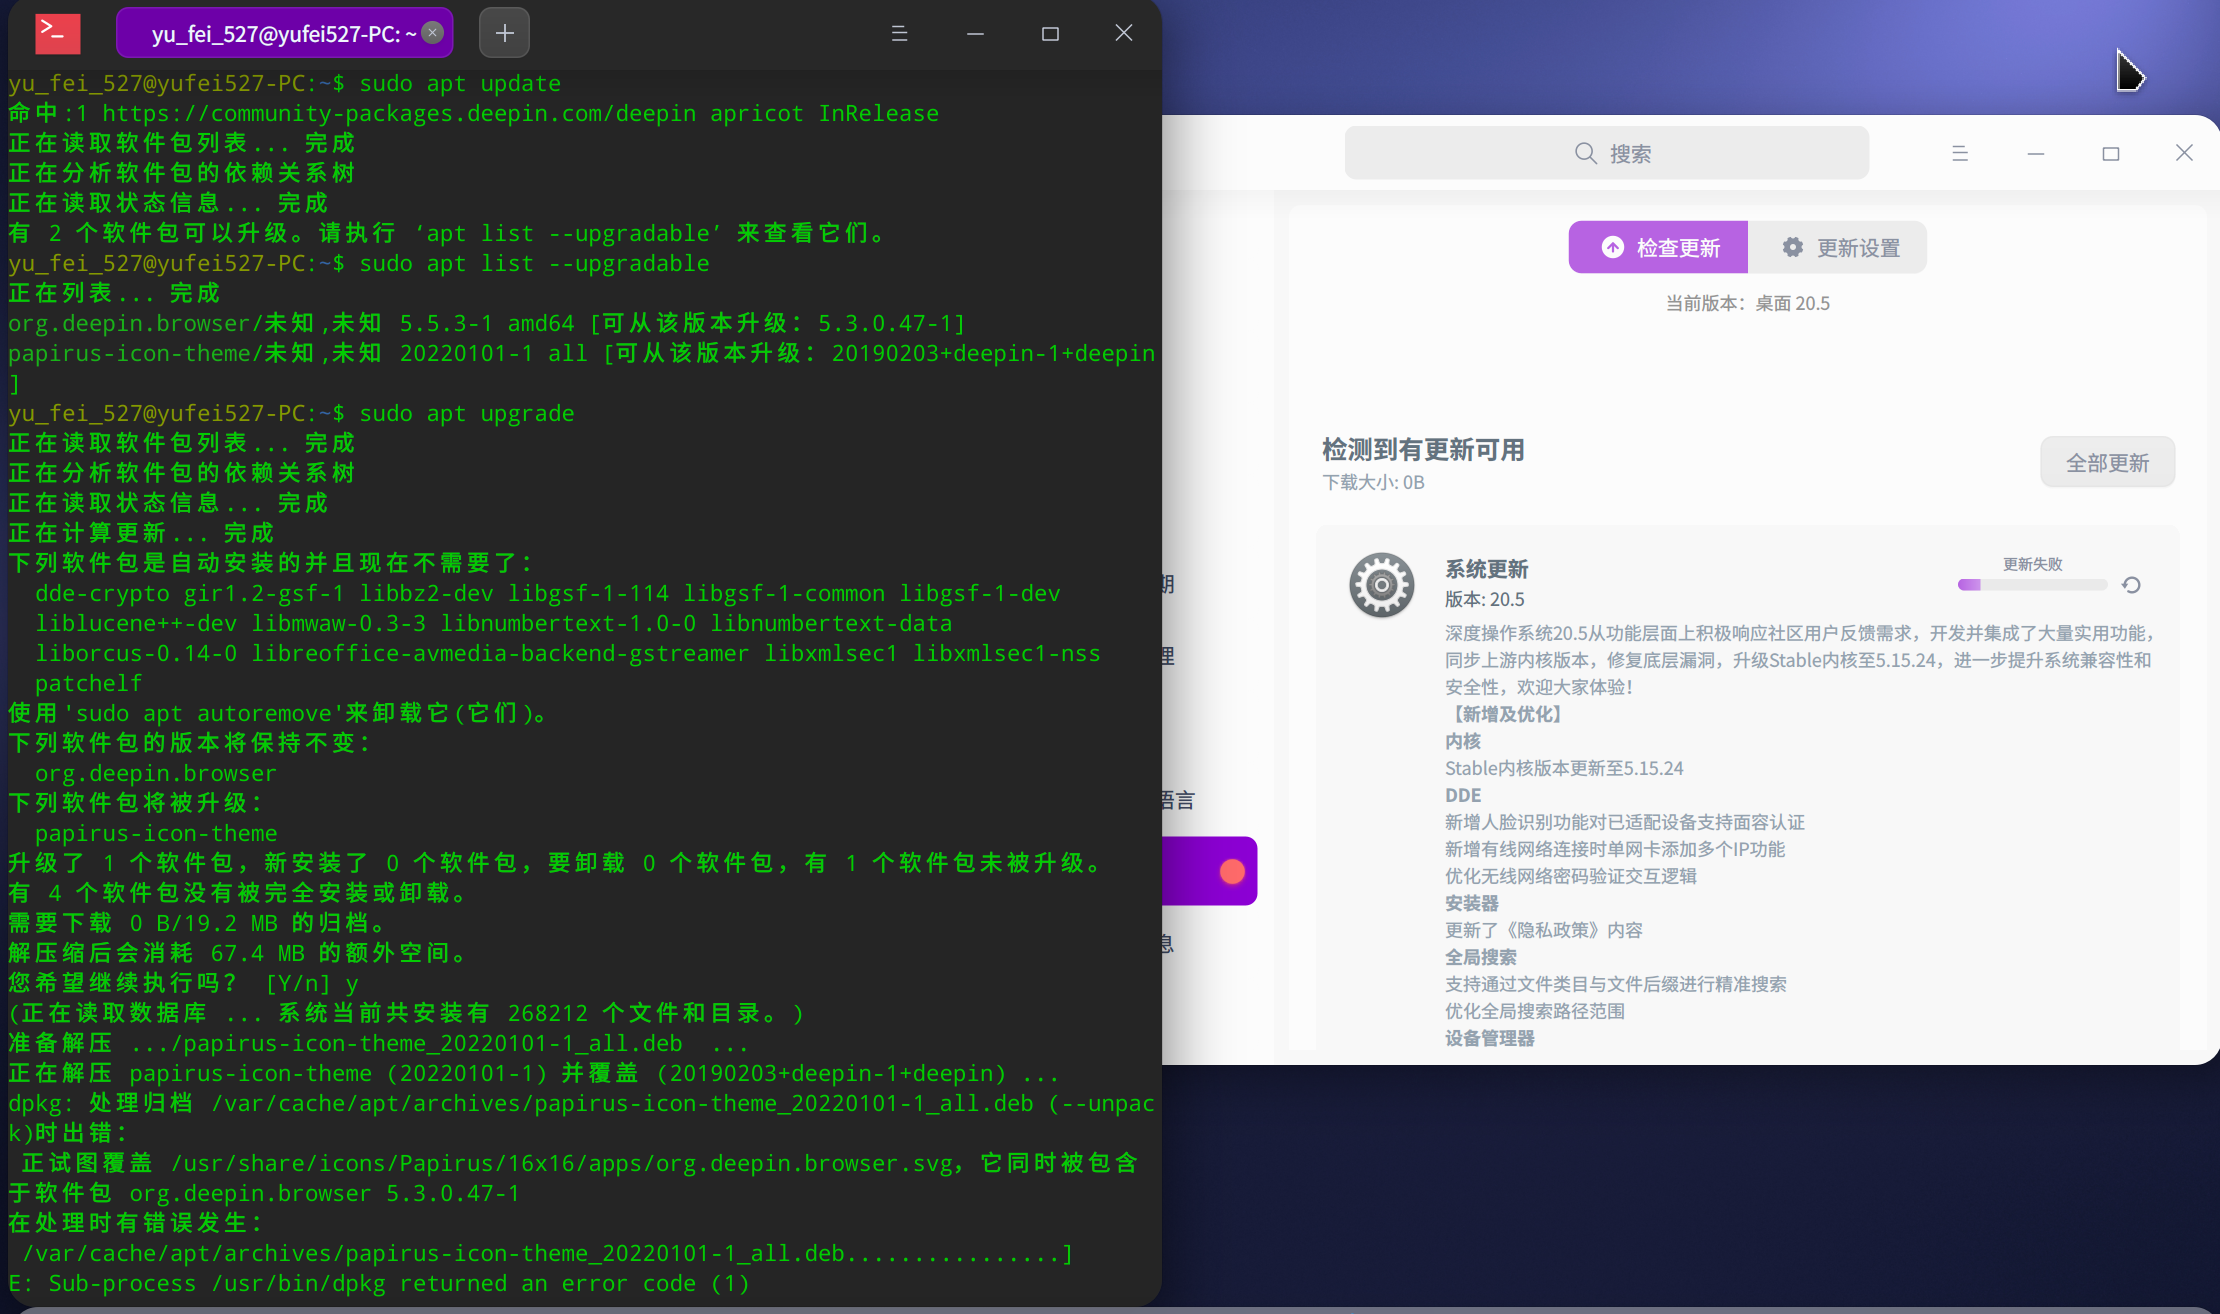This screenshot has height=1314, width=2220.
Task: Click the 语言 sidebar entry
Action: pyautogui.click(x=1180, y=800)
